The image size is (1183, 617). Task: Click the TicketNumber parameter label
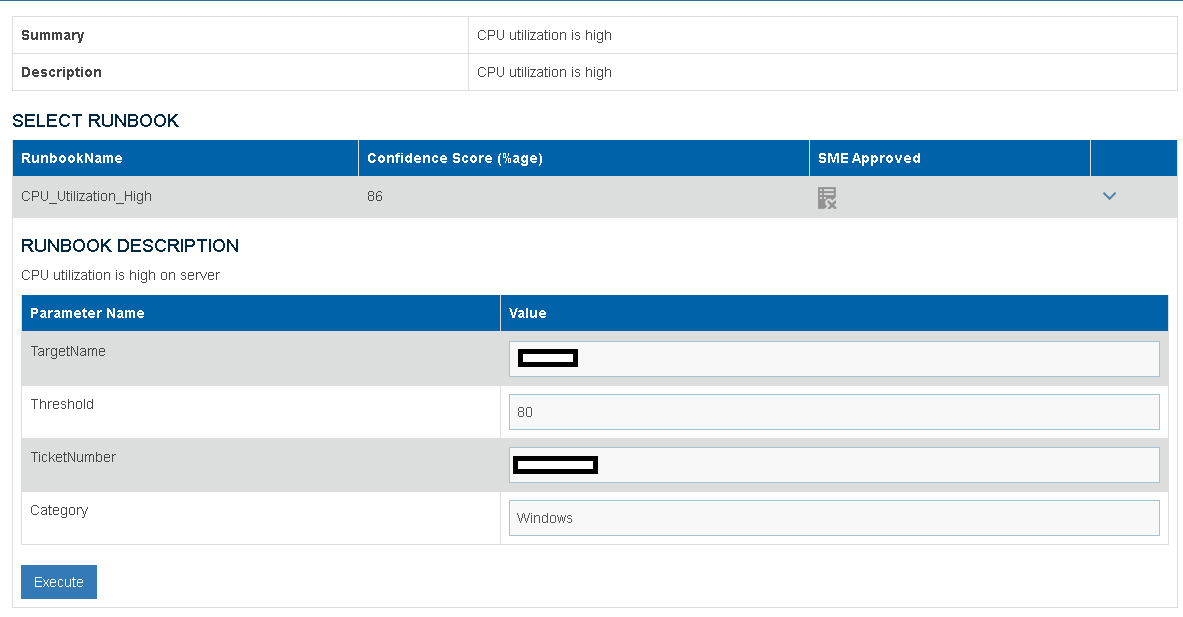(73, 457)
